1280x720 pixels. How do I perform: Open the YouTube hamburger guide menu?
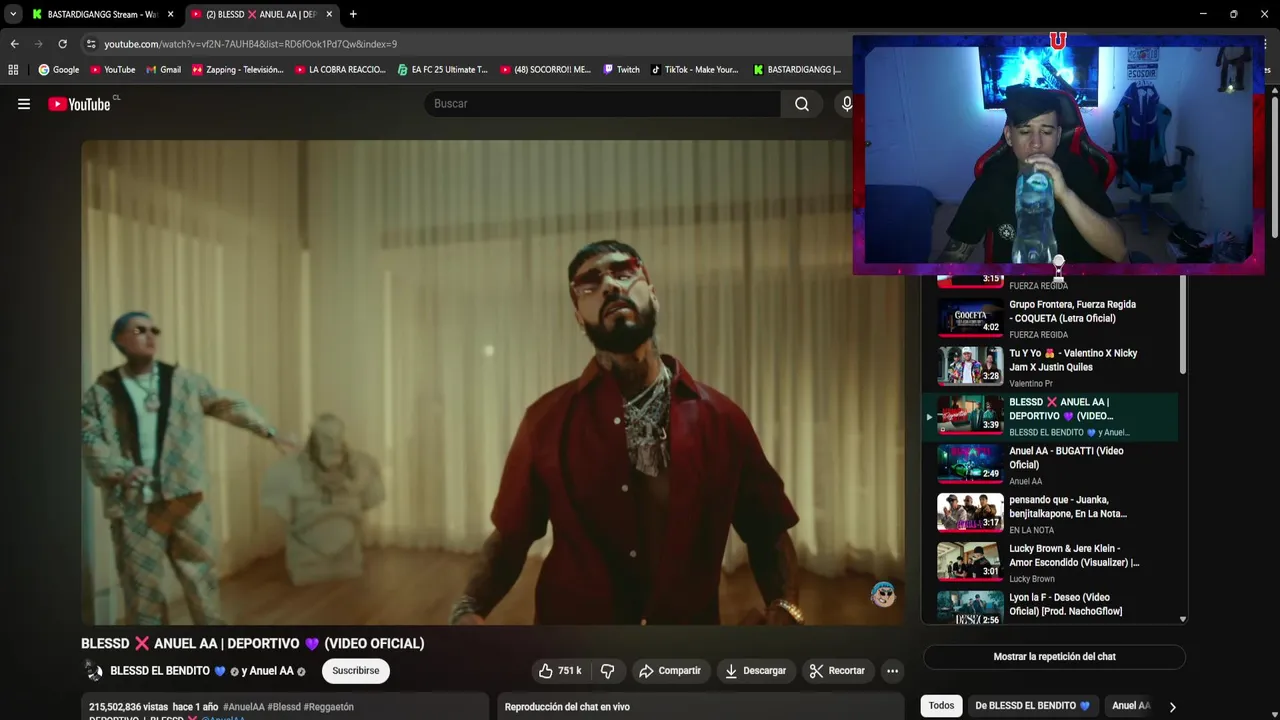point(24,104)
